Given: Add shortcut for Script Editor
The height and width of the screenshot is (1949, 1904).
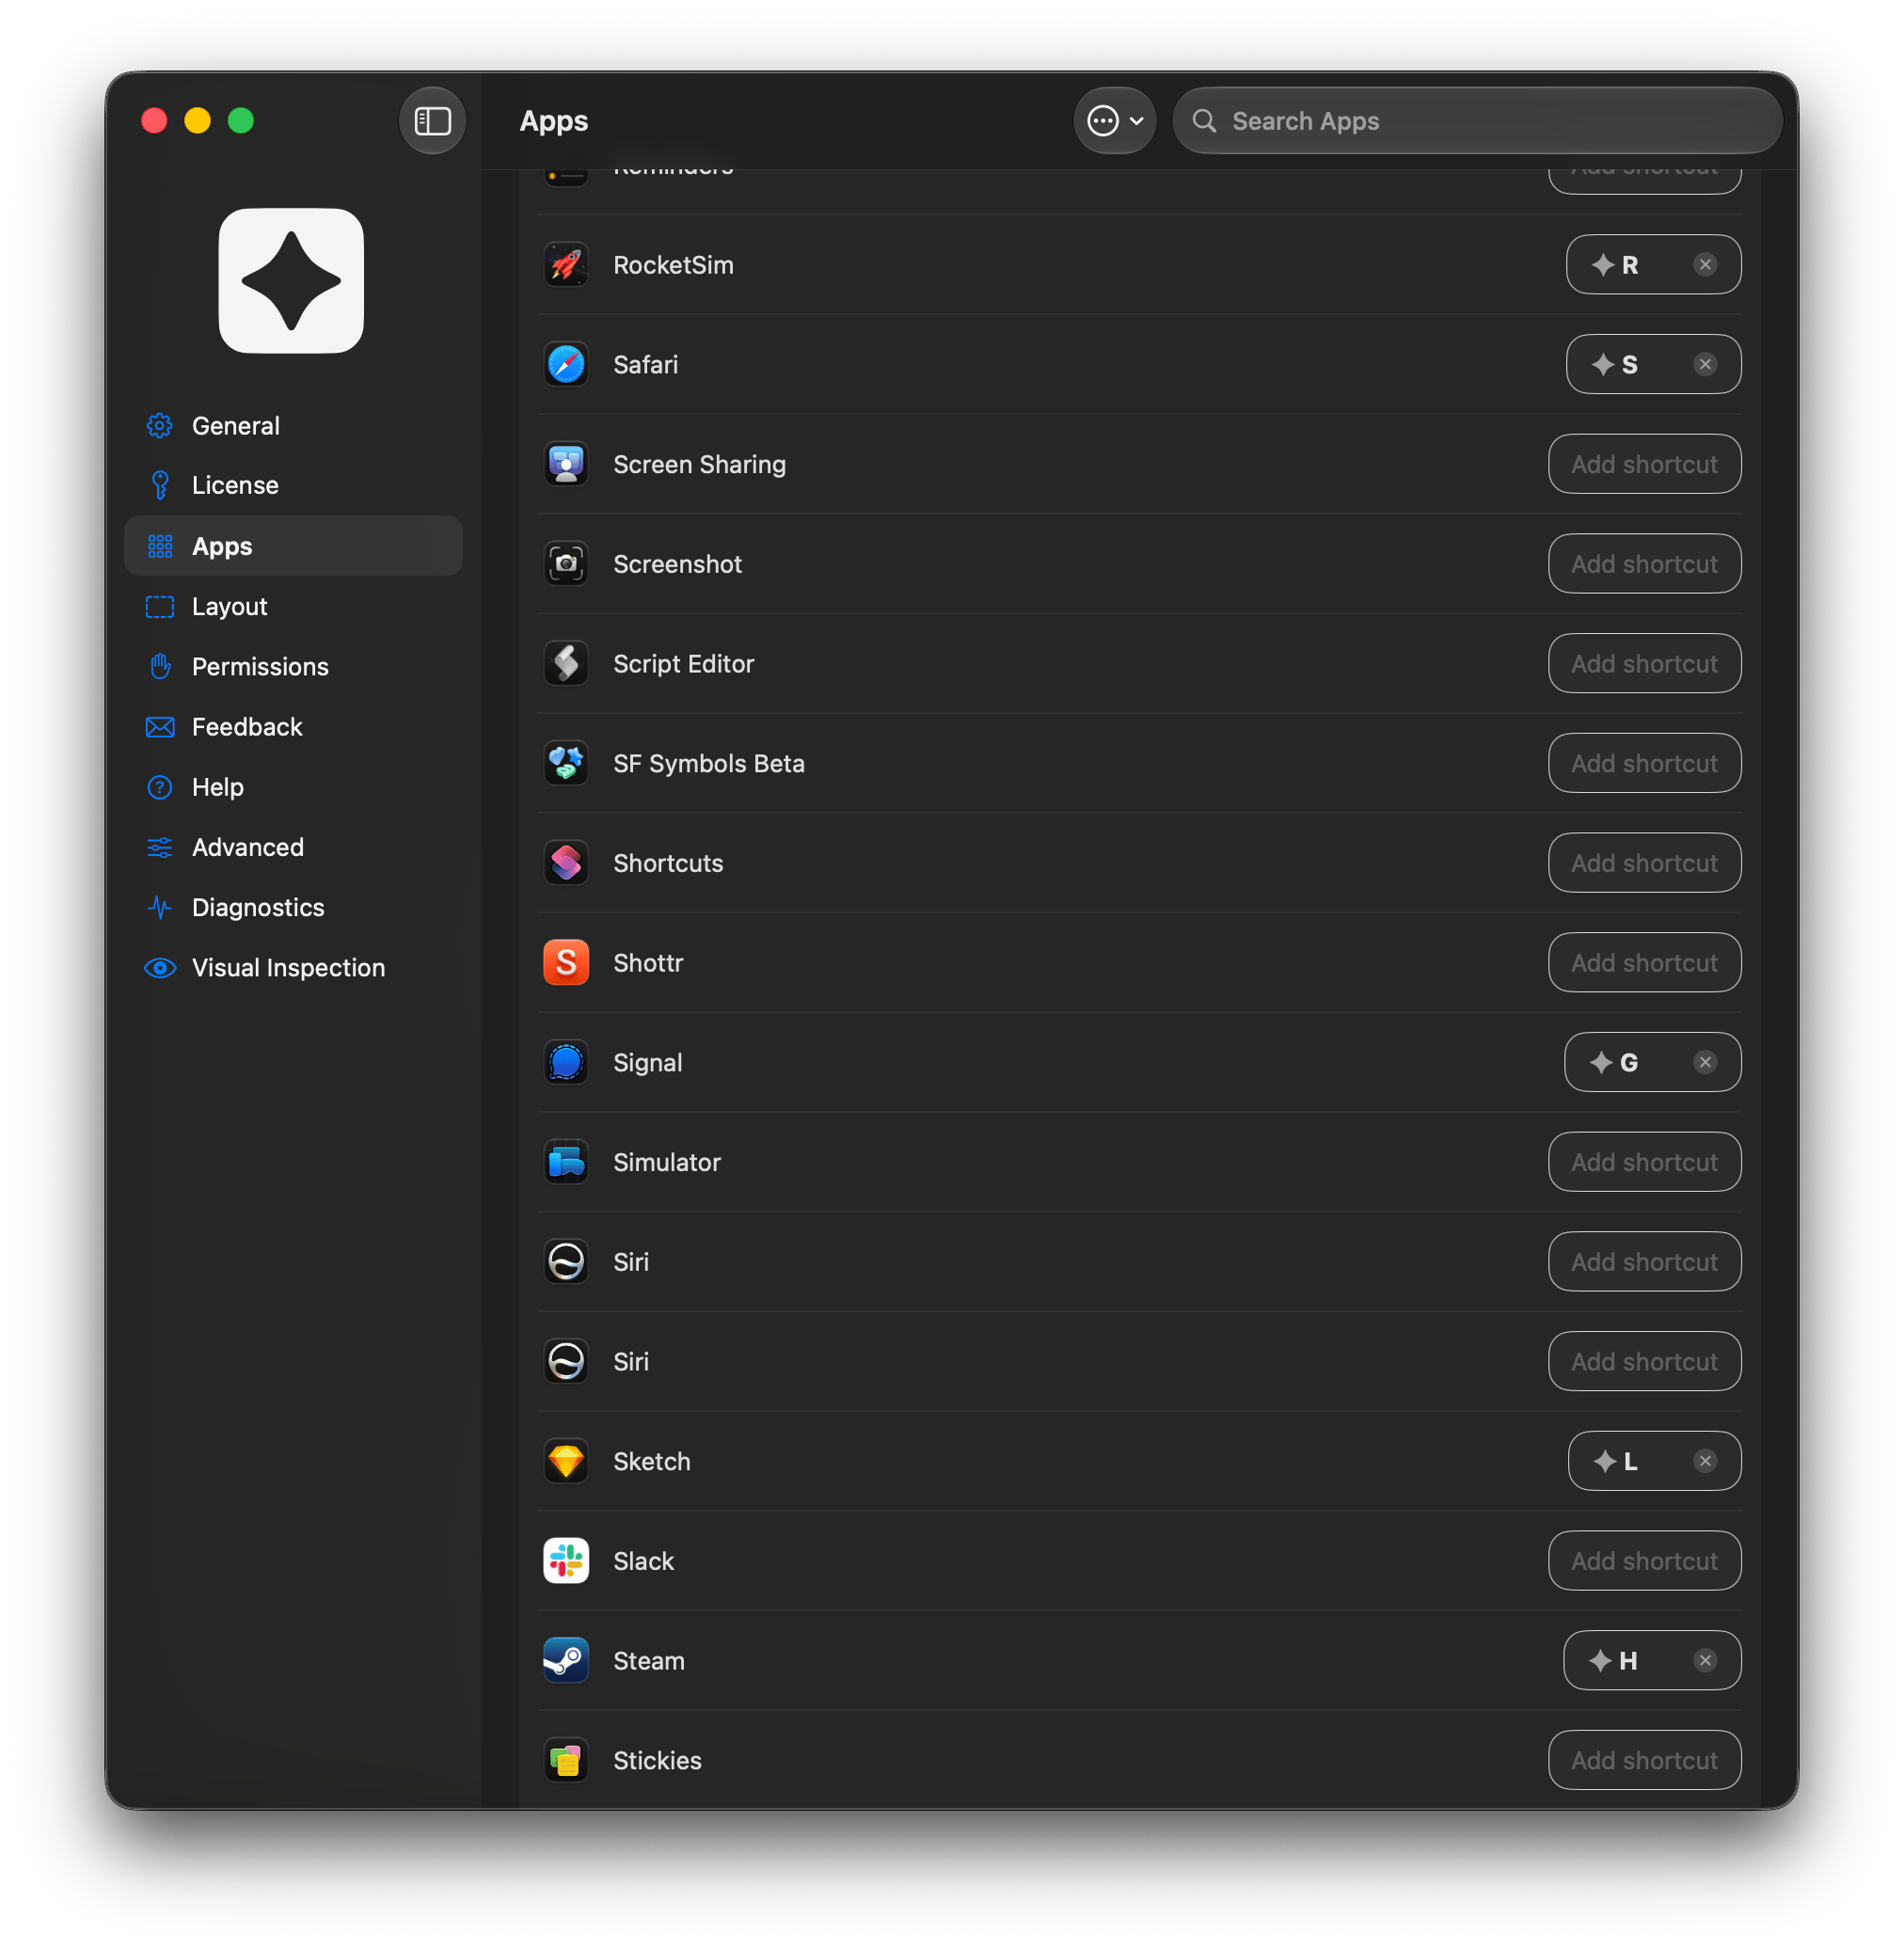Looking at the screenshot, I should 1644,664.
